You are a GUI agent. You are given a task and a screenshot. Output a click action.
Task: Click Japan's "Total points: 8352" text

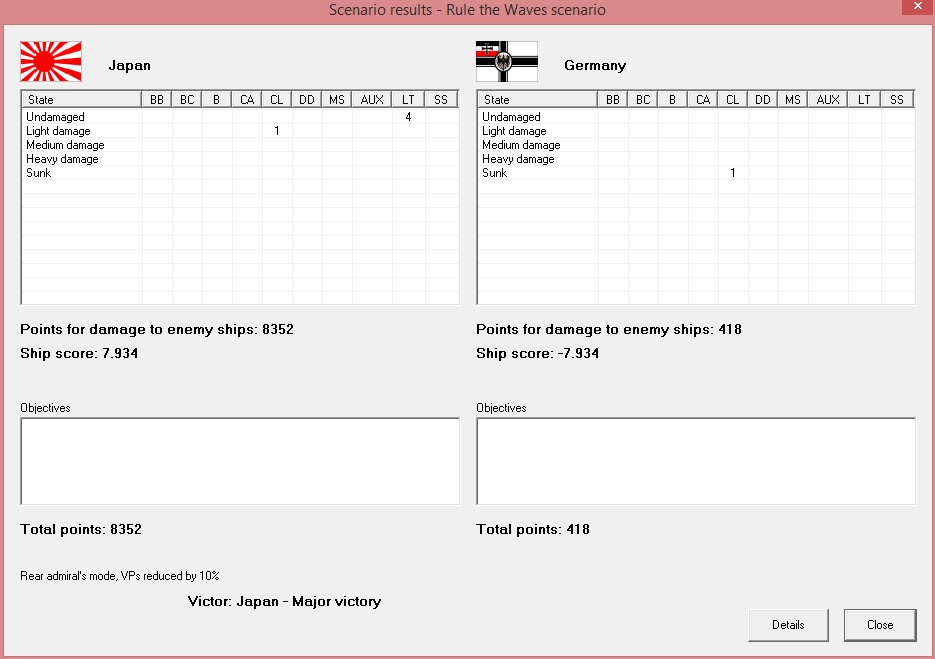tap(81, 530)
